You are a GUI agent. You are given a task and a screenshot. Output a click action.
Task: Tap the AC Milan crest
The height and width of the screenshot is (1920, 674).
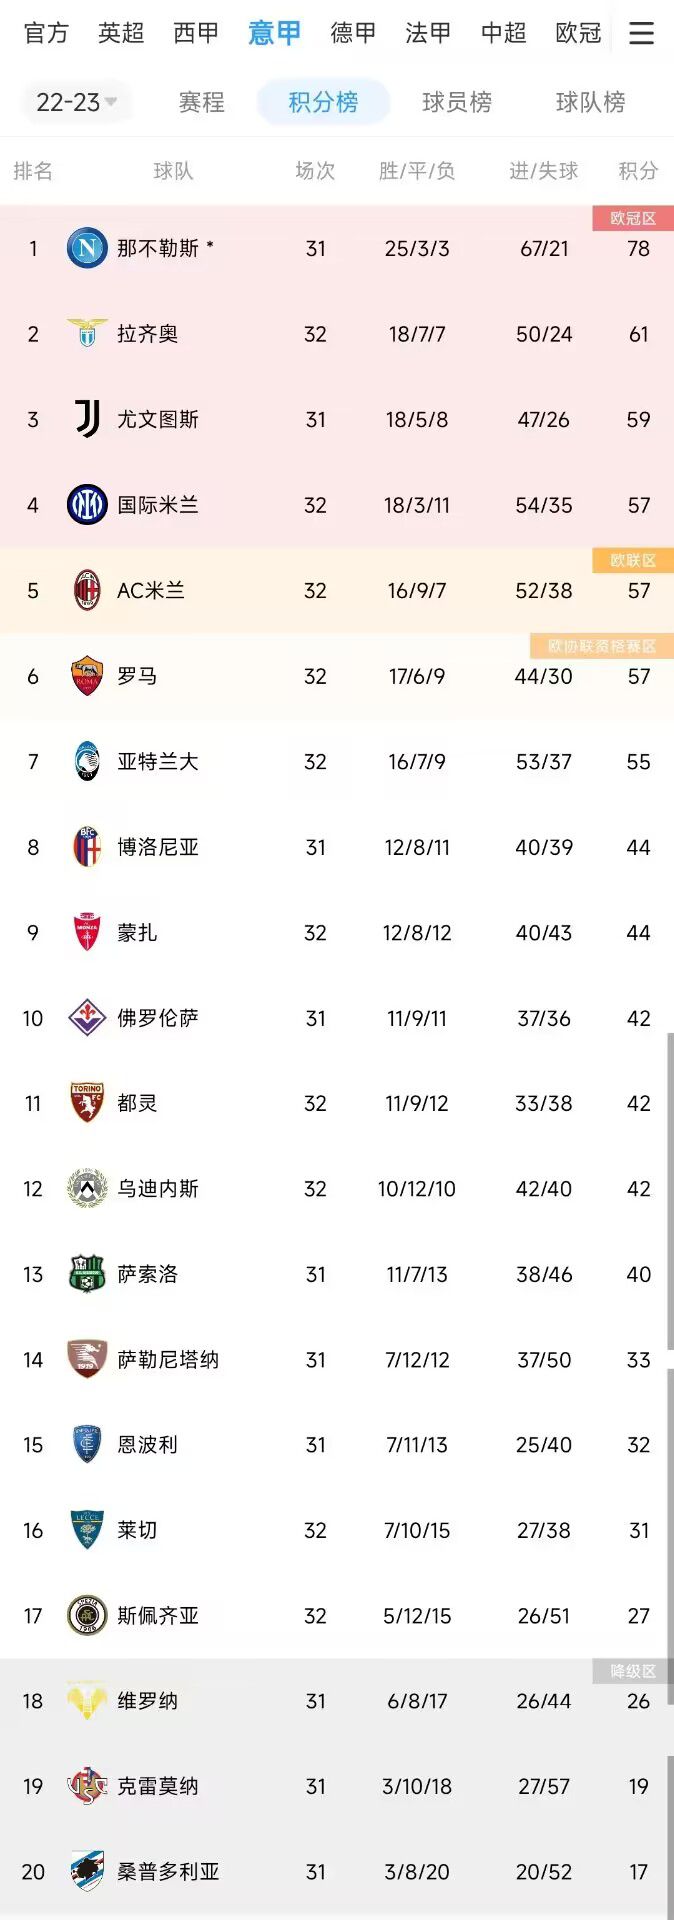[87, 590]
